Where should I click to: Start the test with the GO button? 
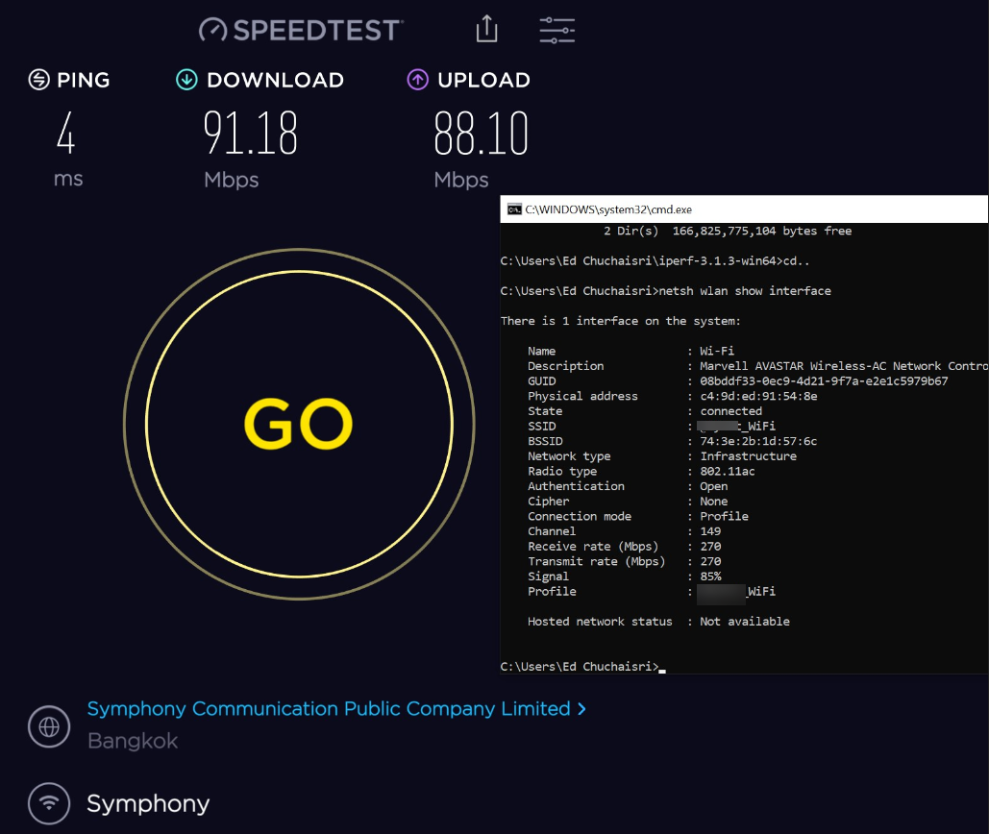tap(299, 423)
